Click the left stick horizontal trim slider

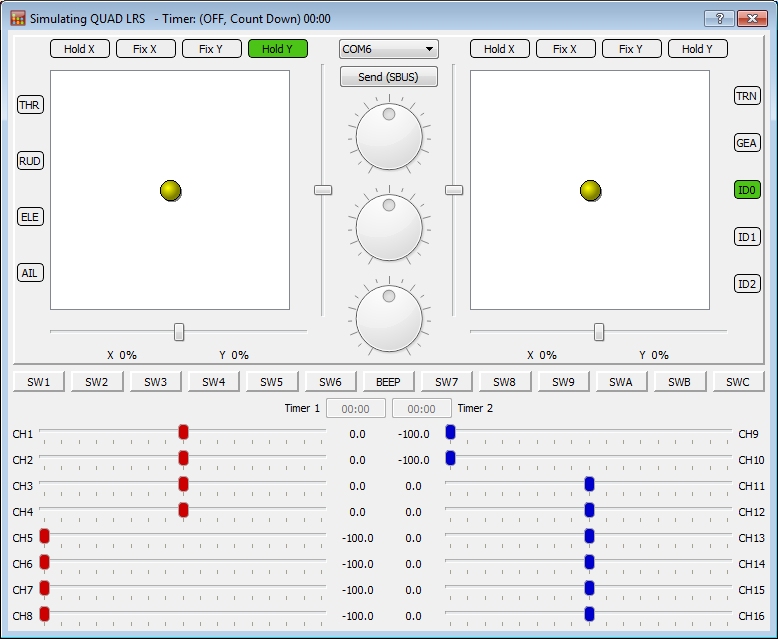(x=179, y=332)
